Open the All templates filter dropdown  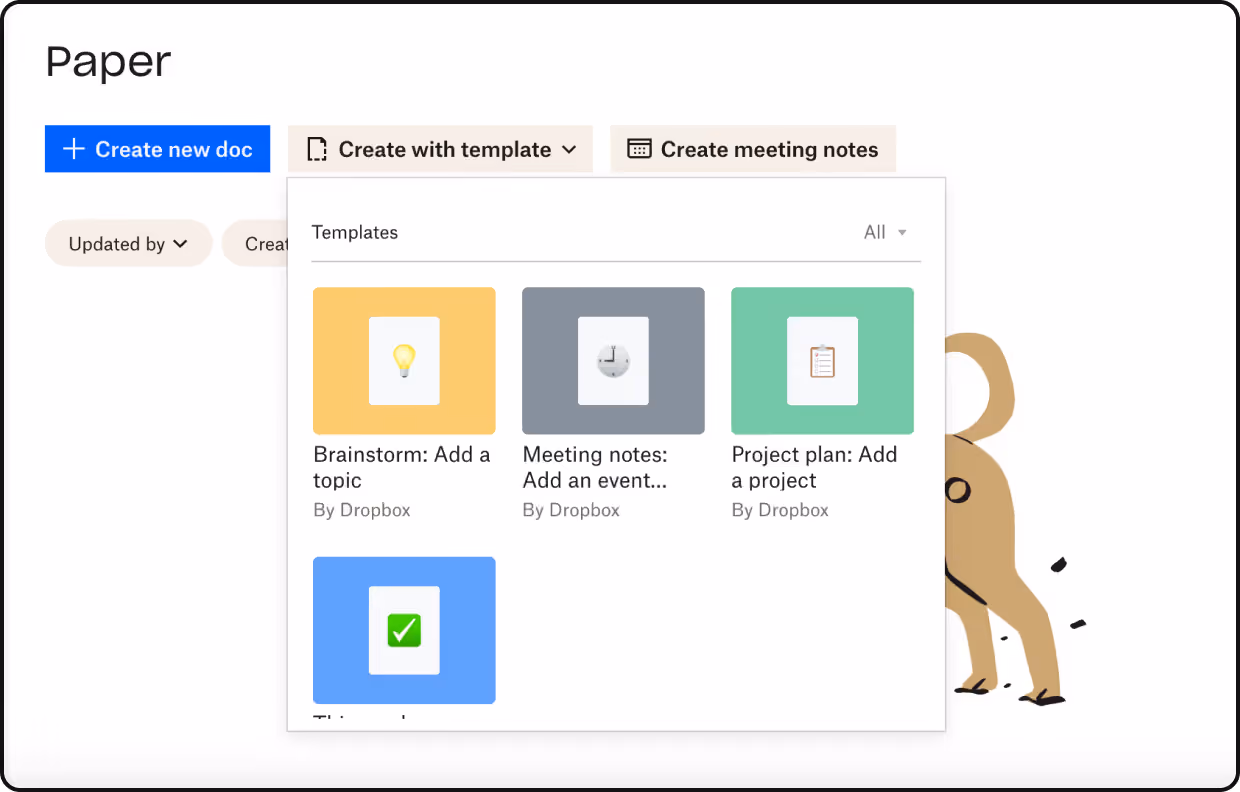(885, 232)
